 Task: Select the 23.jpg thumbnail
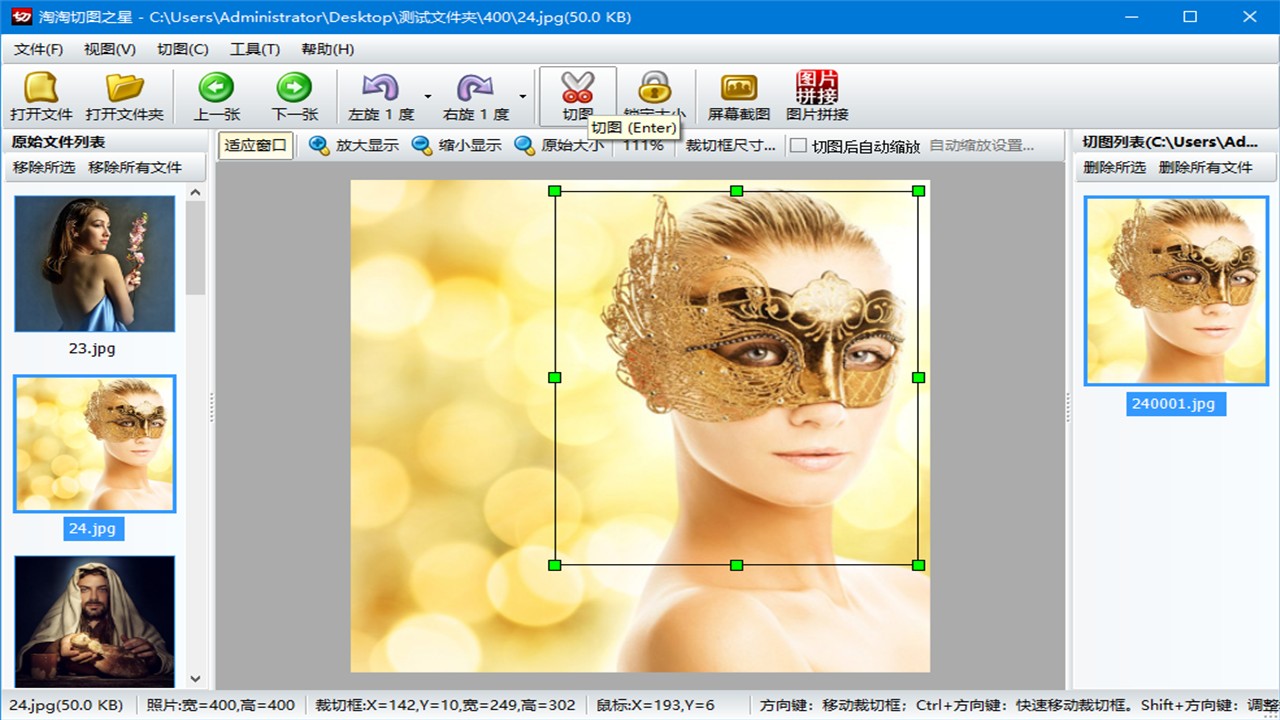tap(94, 264)
